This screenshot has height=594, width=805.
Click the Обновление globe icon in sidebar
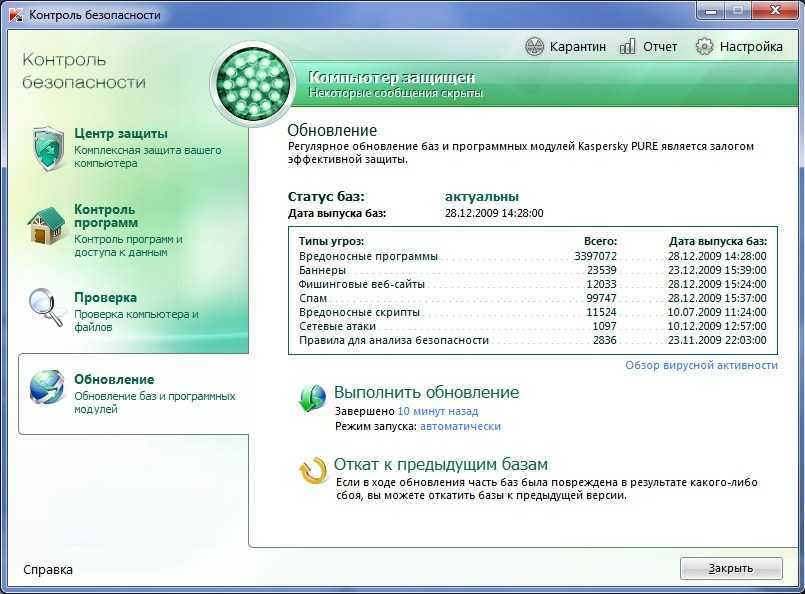(x=47, y=390)
